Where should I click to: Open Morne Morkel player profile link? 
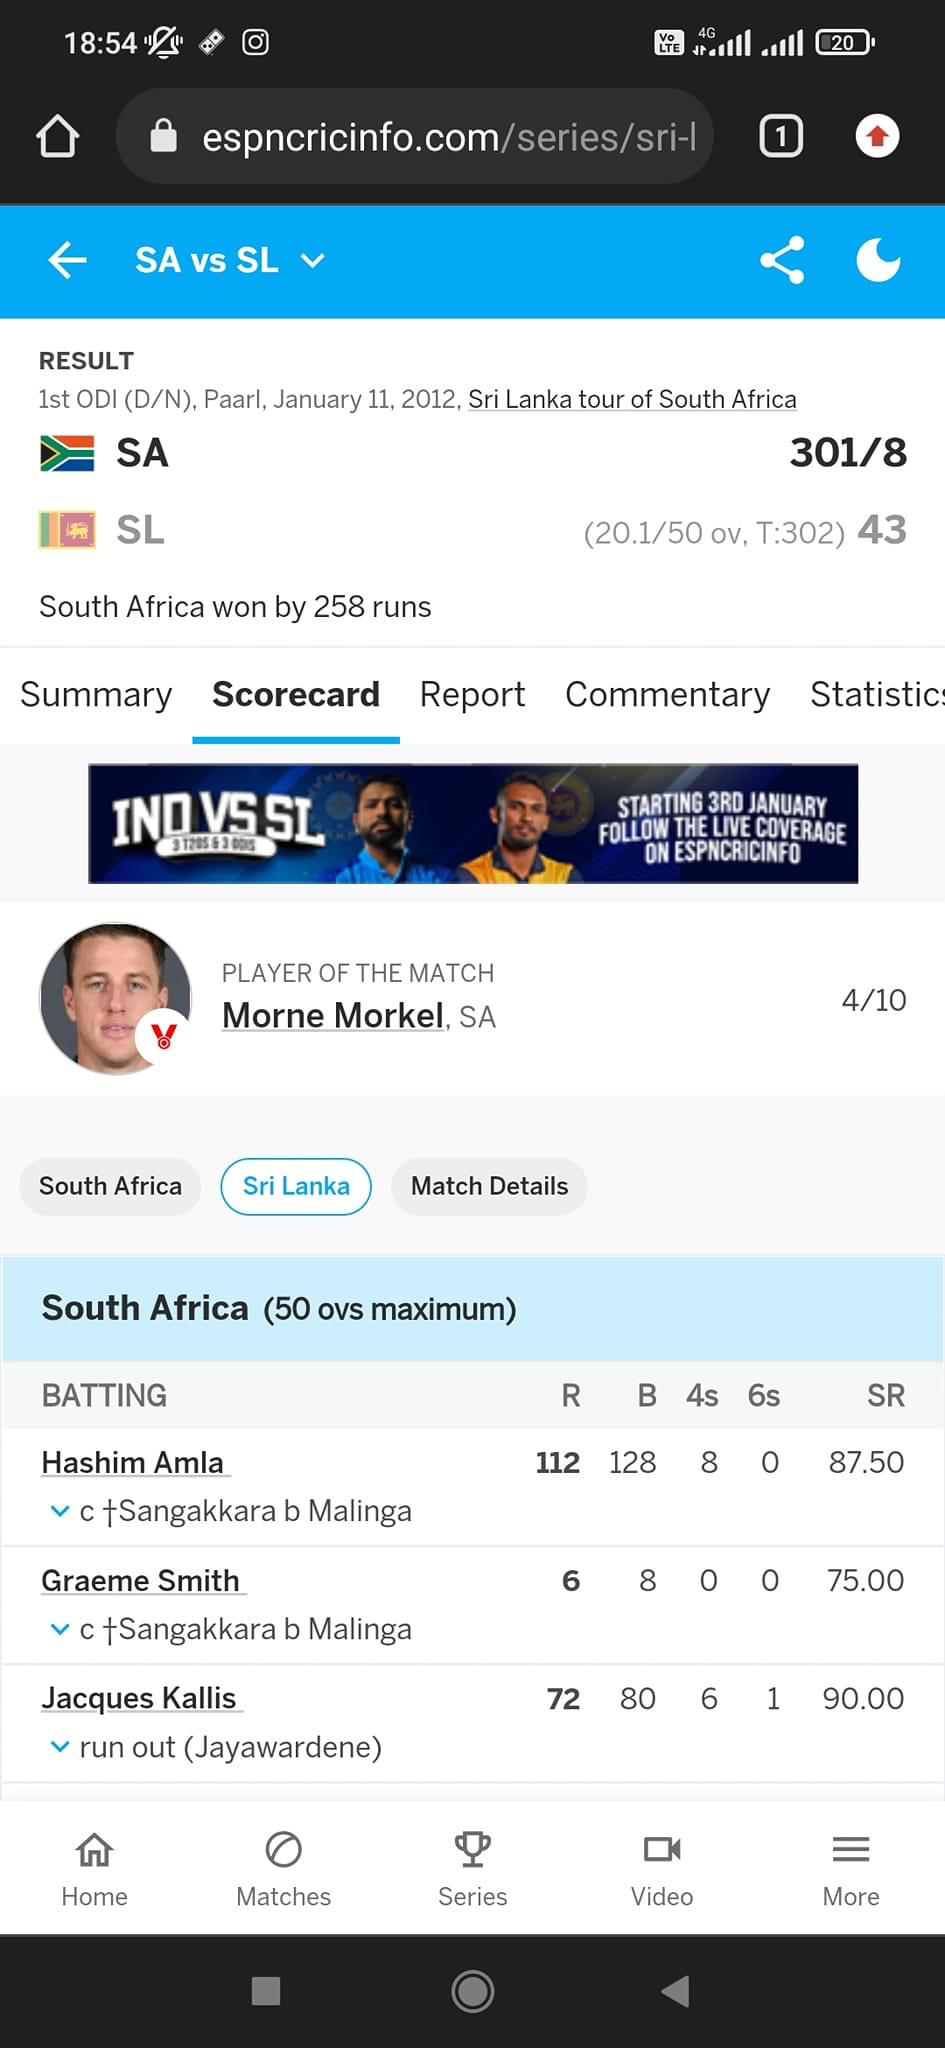pos(333,1015)
